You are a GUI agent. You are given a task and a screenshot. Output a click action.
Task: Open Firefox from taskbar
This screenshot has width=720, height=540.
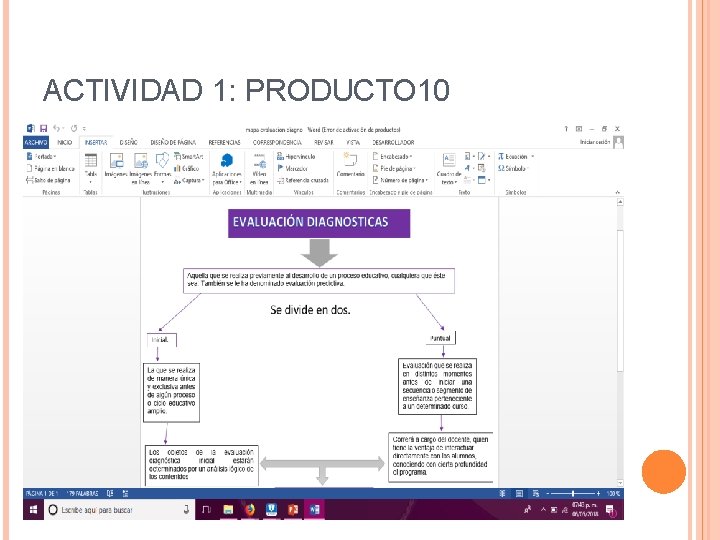click(x=249, y=510)
